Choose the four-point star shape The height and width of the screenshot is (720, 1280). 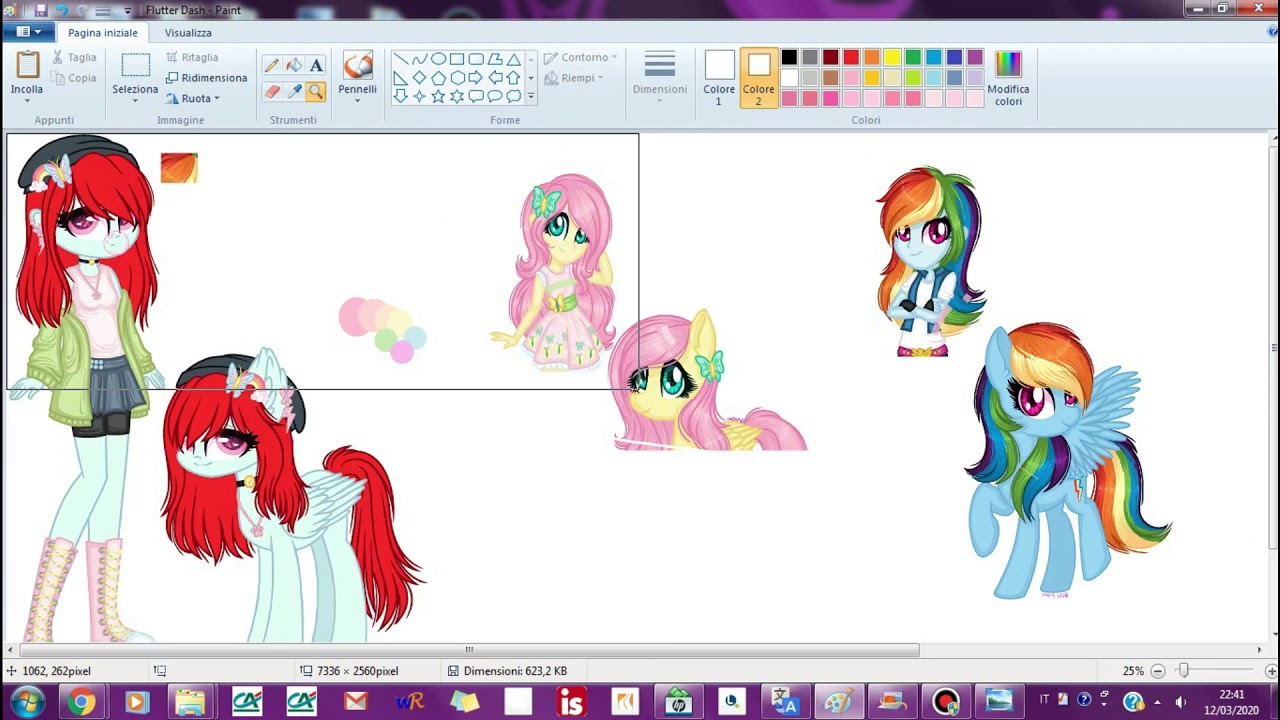[419, 97]
